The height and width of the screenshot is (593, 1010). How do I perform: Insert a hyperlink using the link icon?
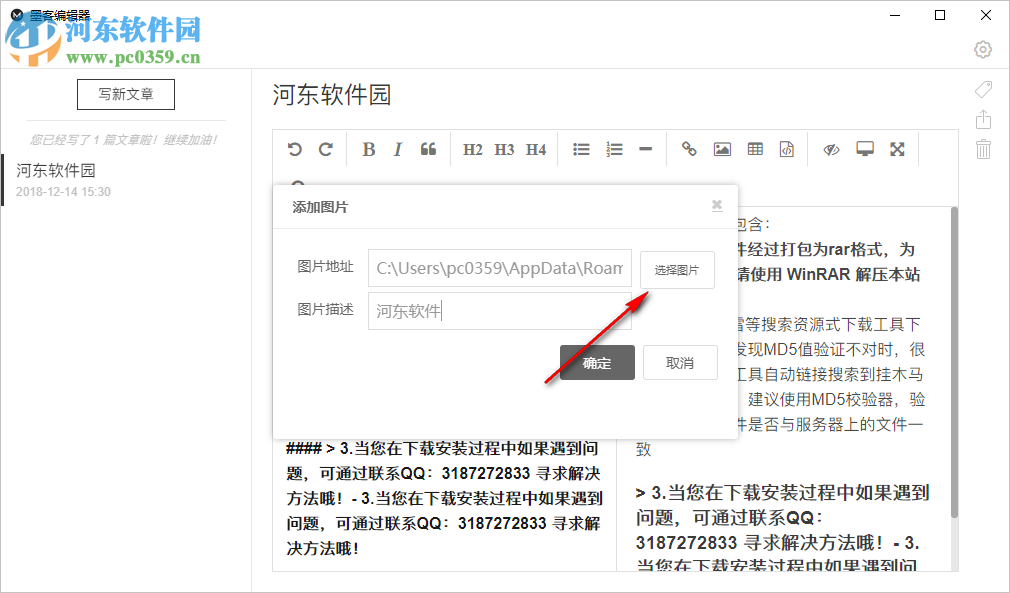coord(688,148)
